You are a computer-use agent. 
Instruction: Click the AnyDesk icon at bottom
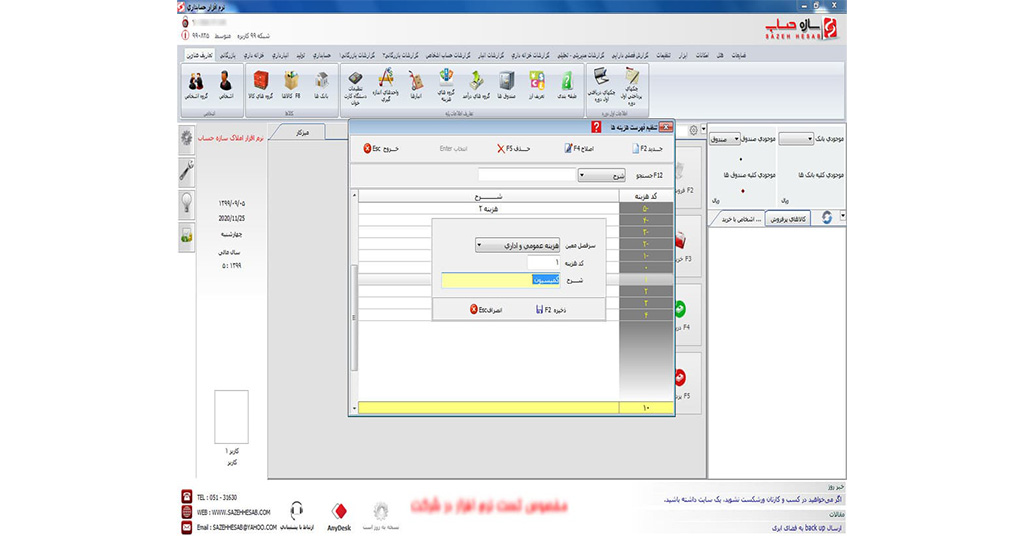pyautogui.click(x=338, y=513)
